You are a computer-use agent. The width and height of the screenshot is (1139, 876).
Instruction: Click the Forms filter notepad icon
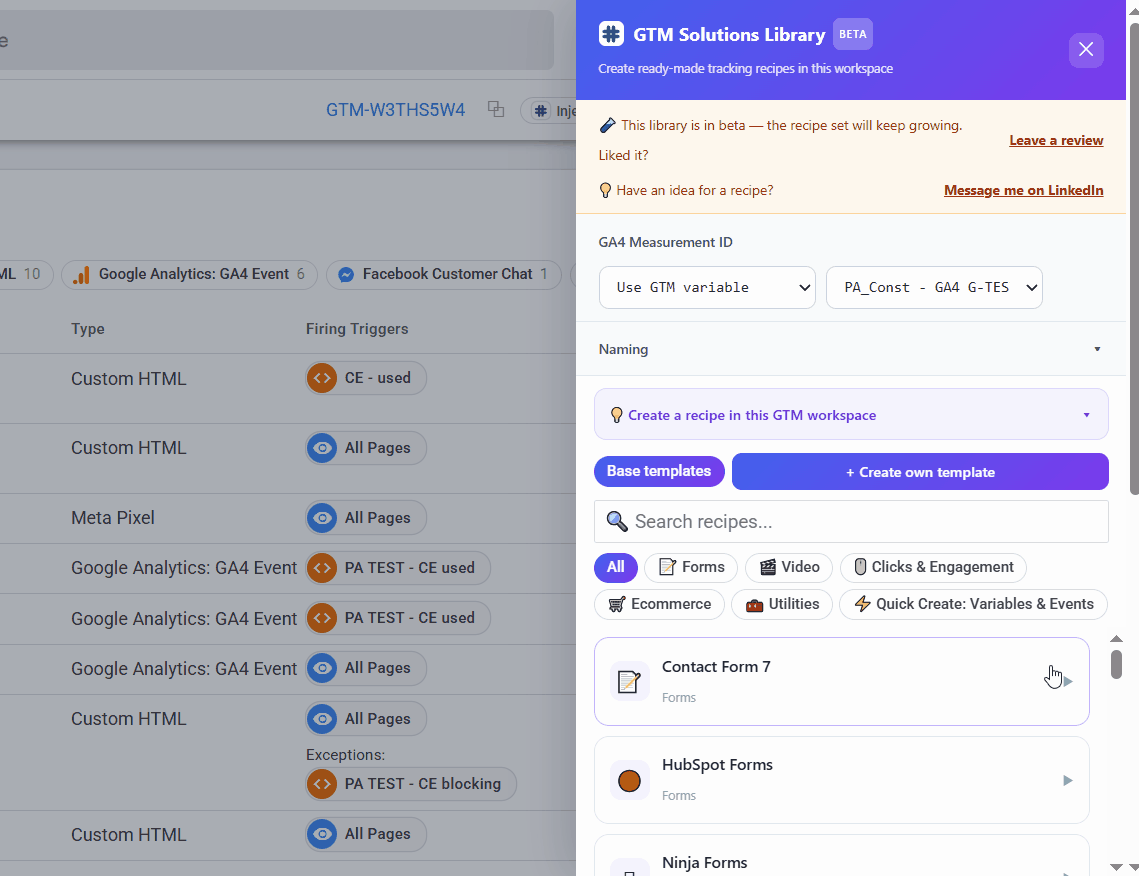(667, 567)
